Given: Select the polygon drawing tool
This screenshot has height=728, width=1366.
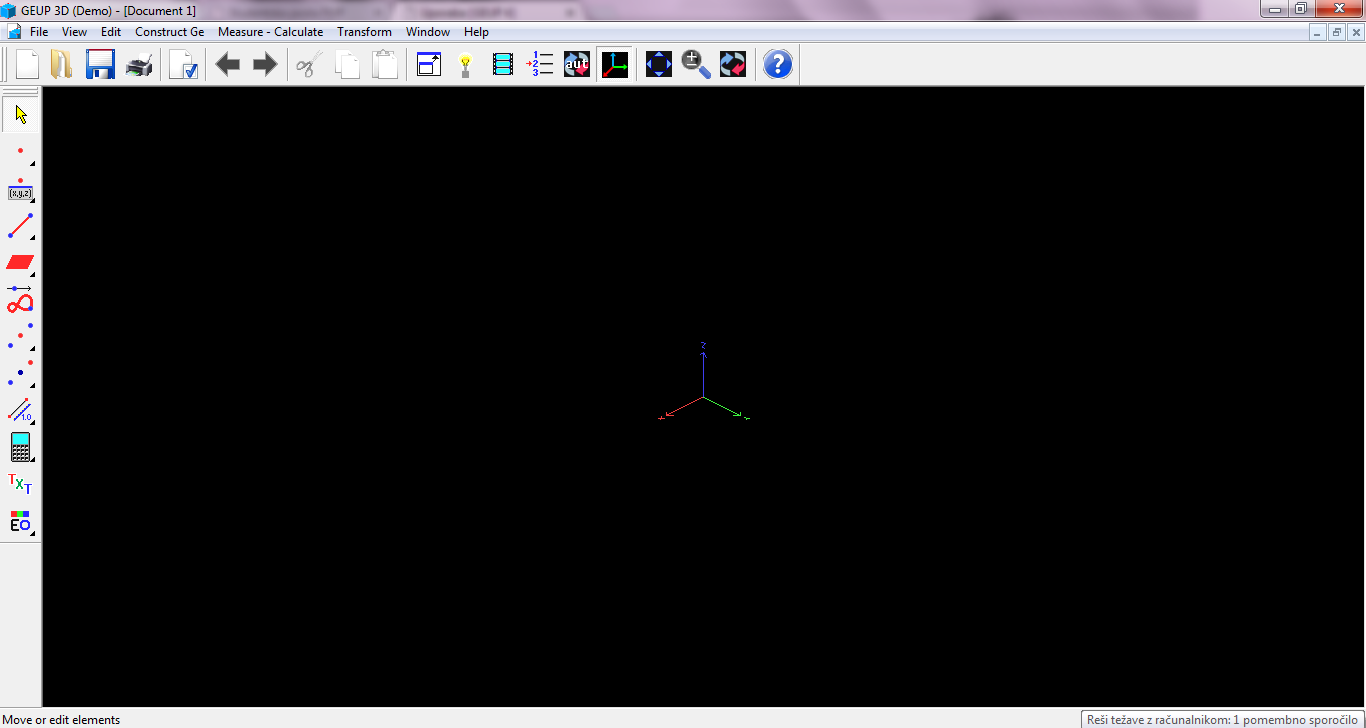Looking at the screenshot, I should [x=18, y=262].
